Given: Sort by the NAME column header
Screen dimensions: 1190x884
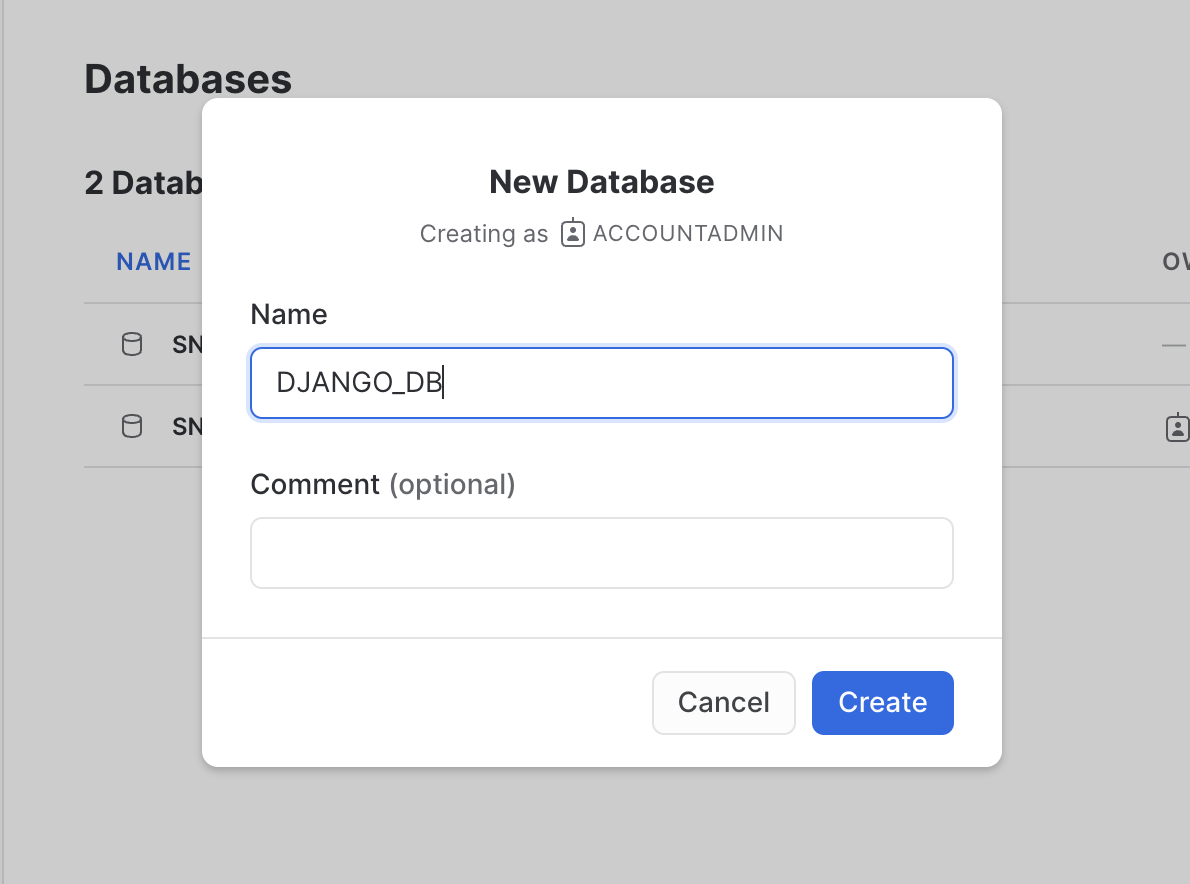Looking at the screenshot, I should (x=153, y=262).
